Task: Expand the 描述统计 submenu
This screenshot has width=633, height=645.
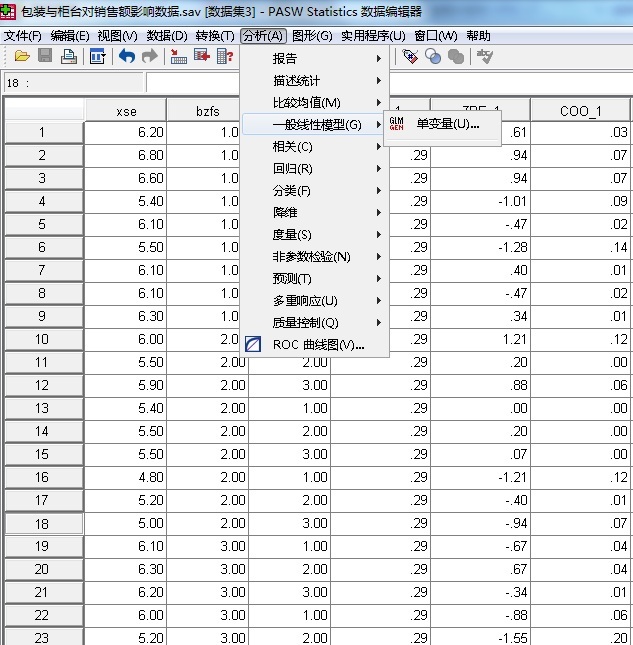Action: [x=314, y=80]
